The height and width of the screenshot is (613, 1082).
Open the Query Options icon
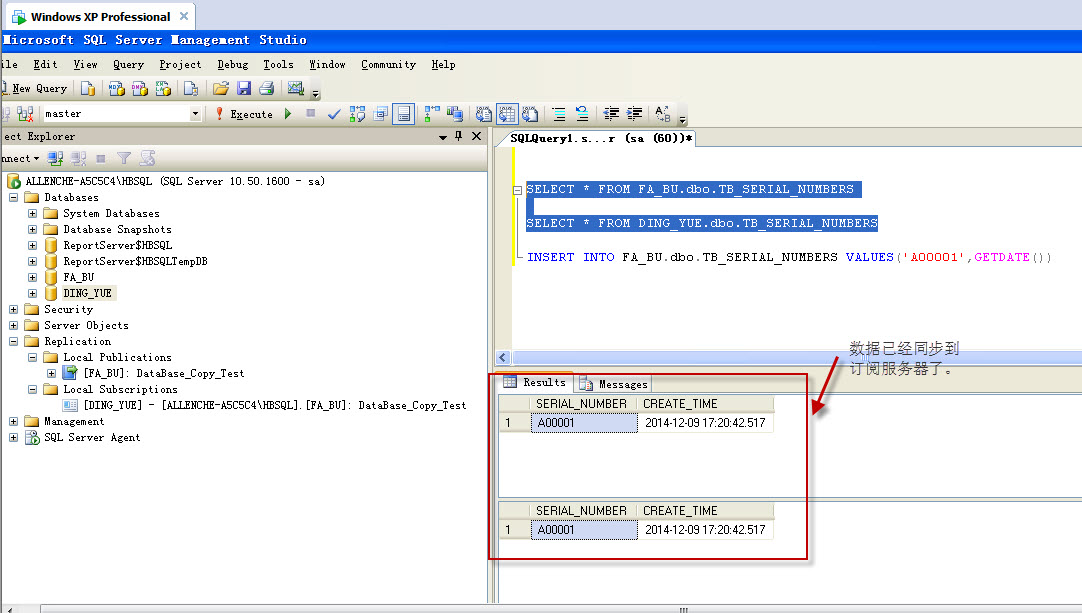[x=380, y=114]
